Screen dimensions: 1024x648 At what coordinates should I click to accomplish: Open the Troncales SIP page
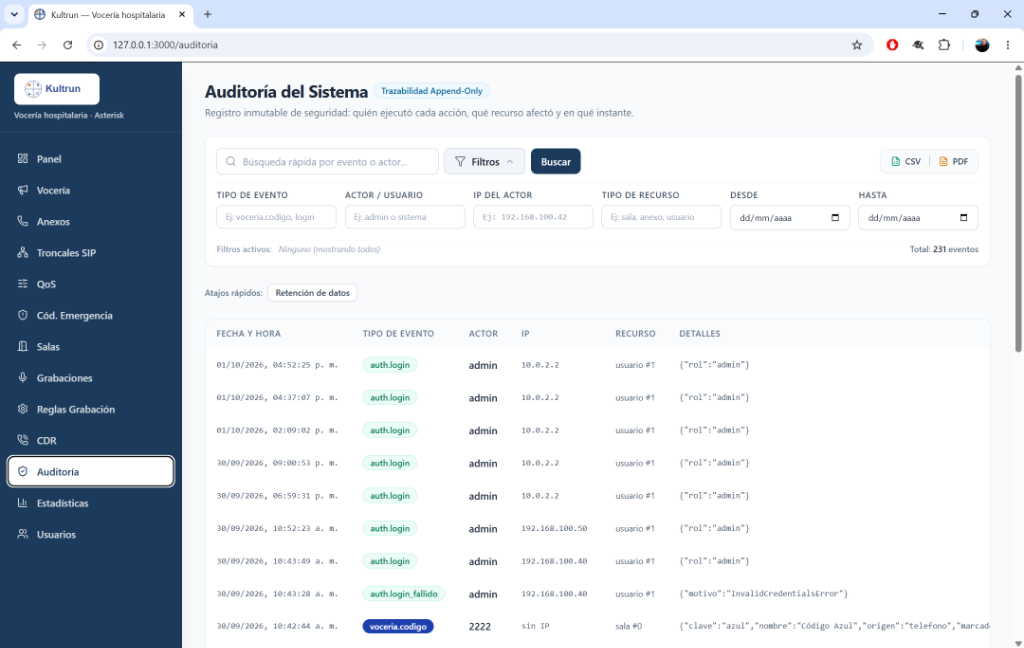[x=91, y=253]
